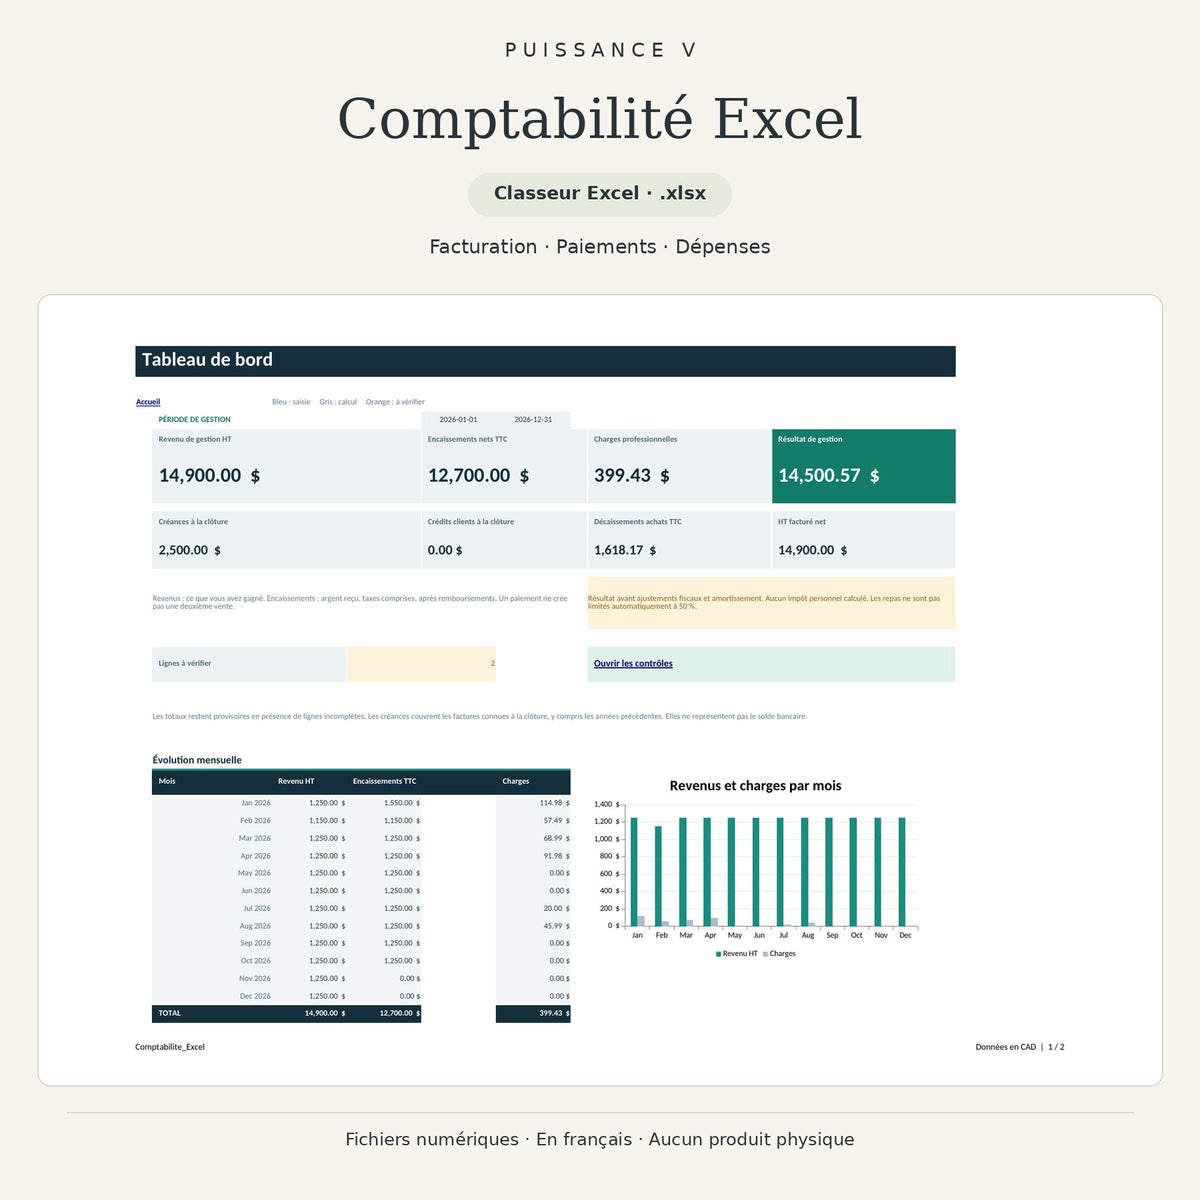Click the Charges professionnelles value 399.43

click(x=632, y=476)
